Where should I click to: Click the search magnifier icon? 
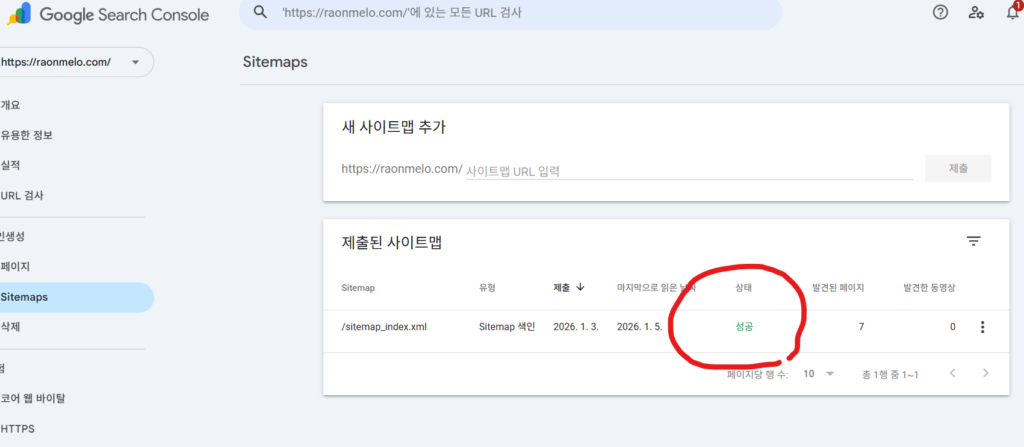261,13
